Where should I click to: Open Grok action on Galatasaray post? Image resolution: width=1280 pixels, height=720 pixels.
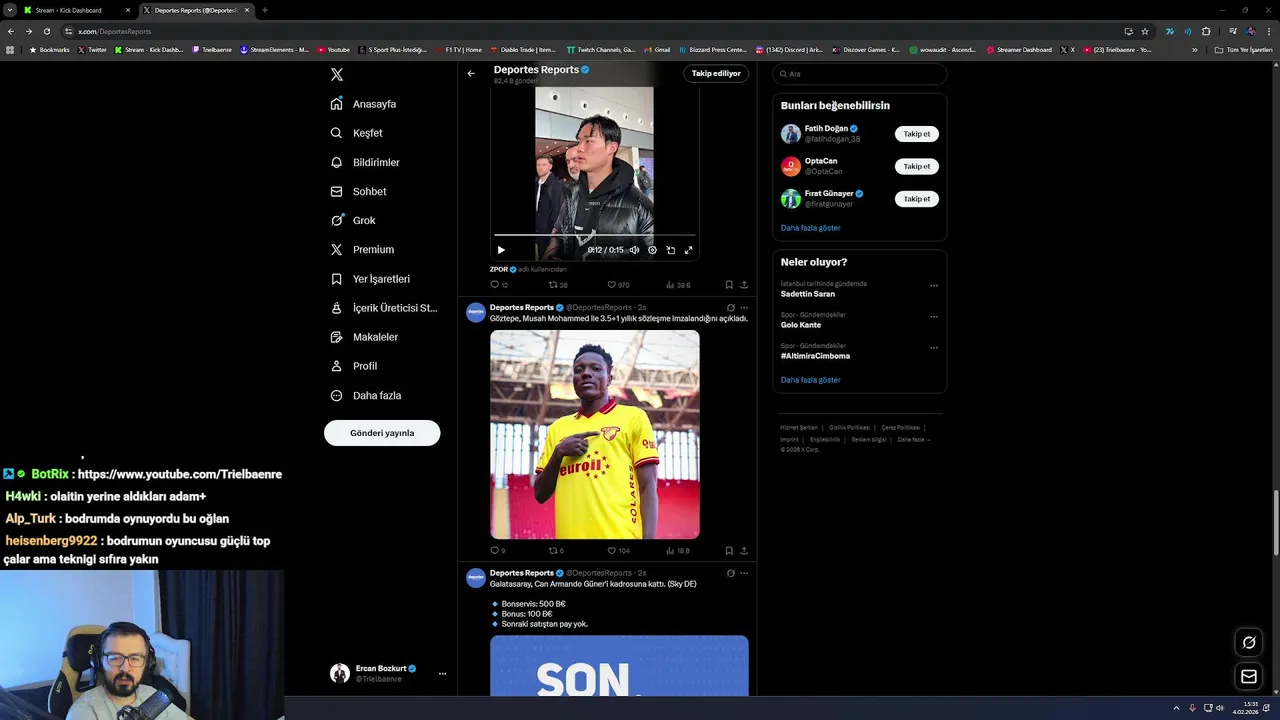tap(731, 574)
